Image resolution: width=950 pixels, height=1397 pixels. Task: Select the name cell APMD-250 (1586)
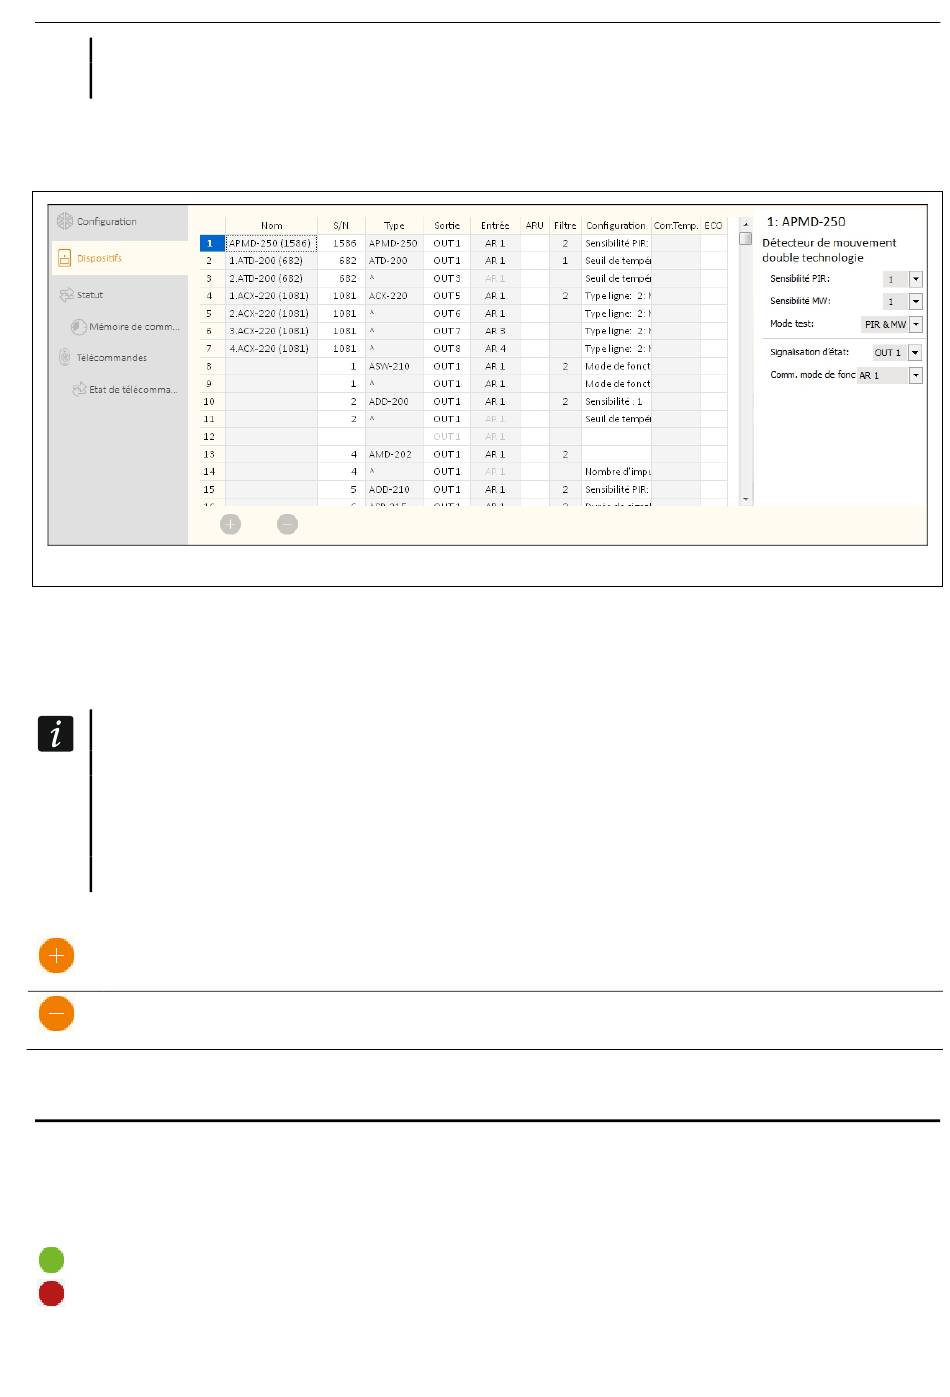click(271, 243)
